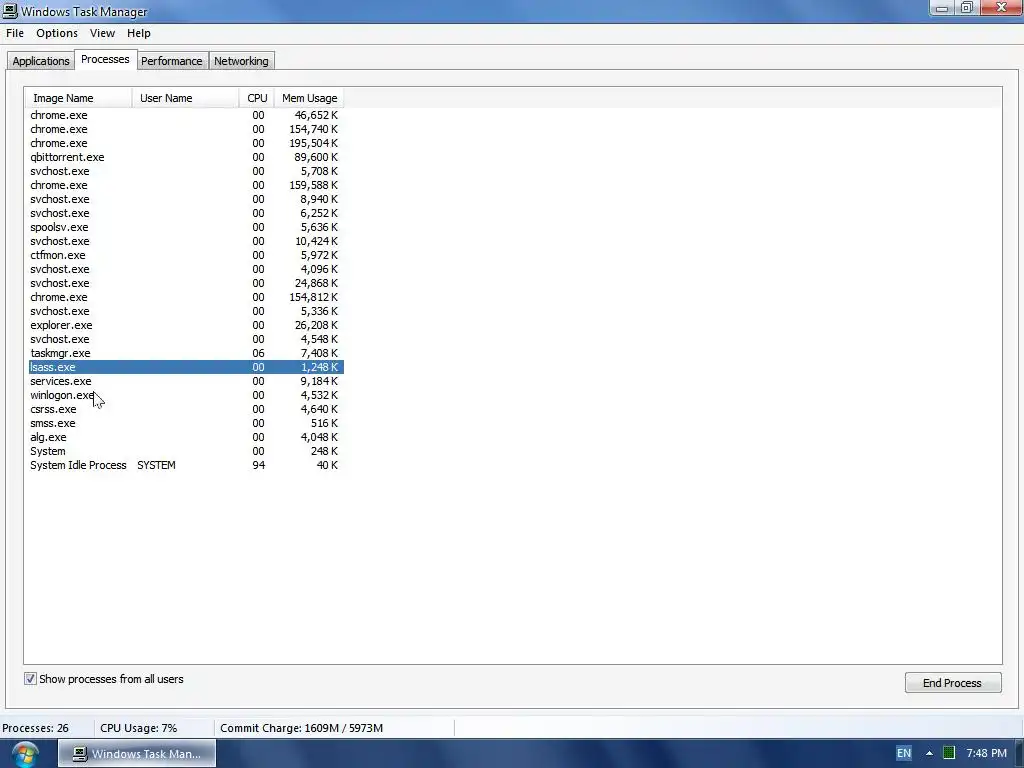Open the View menu
The image size is (1024, 768).
pyautogui.click(x=102, y=33)
